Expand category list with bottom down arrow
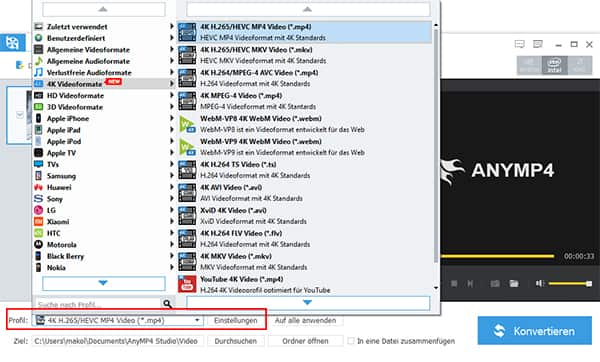Screen dimensions: 600x362 pos(103,284)
